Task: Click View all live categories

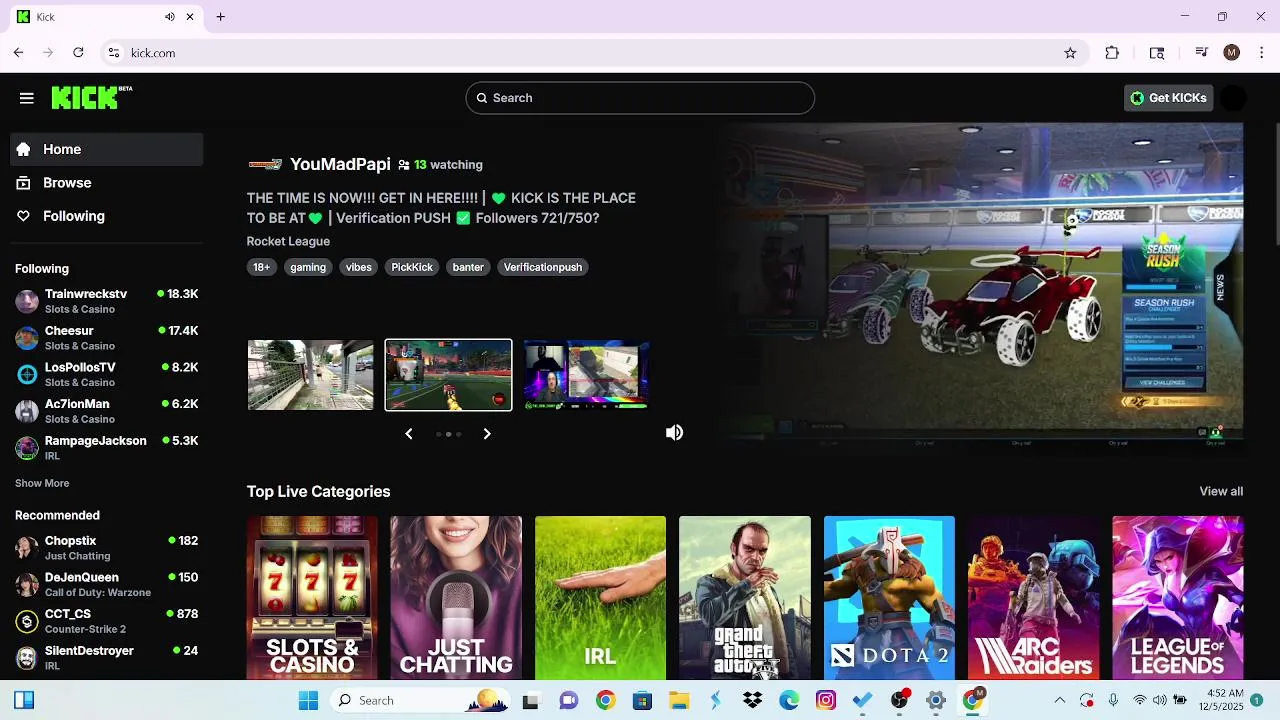Action: [1221, 491]
